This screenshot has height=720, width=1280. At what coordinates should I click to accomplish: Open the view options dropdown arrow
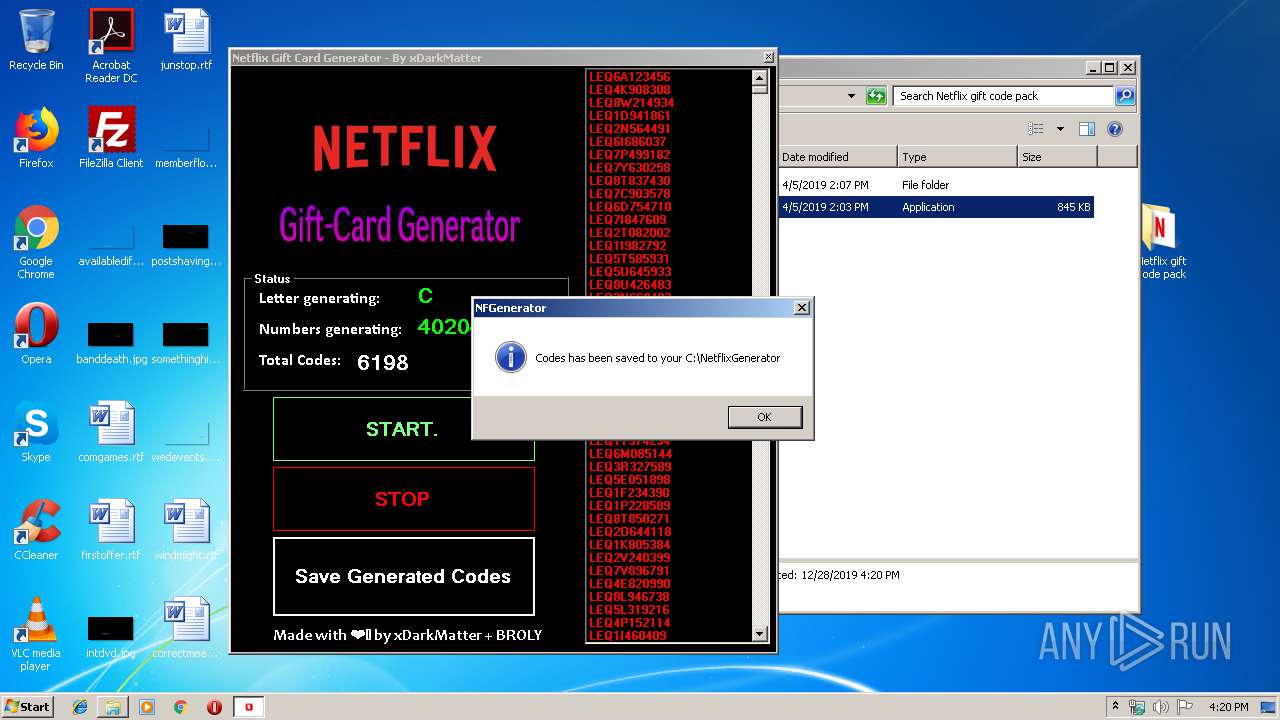pos(1060,129)
